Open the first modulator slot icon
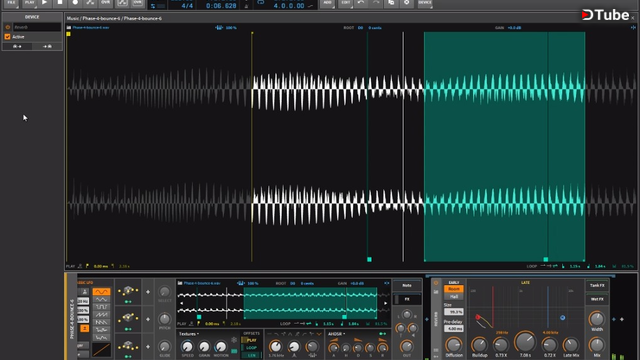640x360 pixels. (x=128, y=291)
